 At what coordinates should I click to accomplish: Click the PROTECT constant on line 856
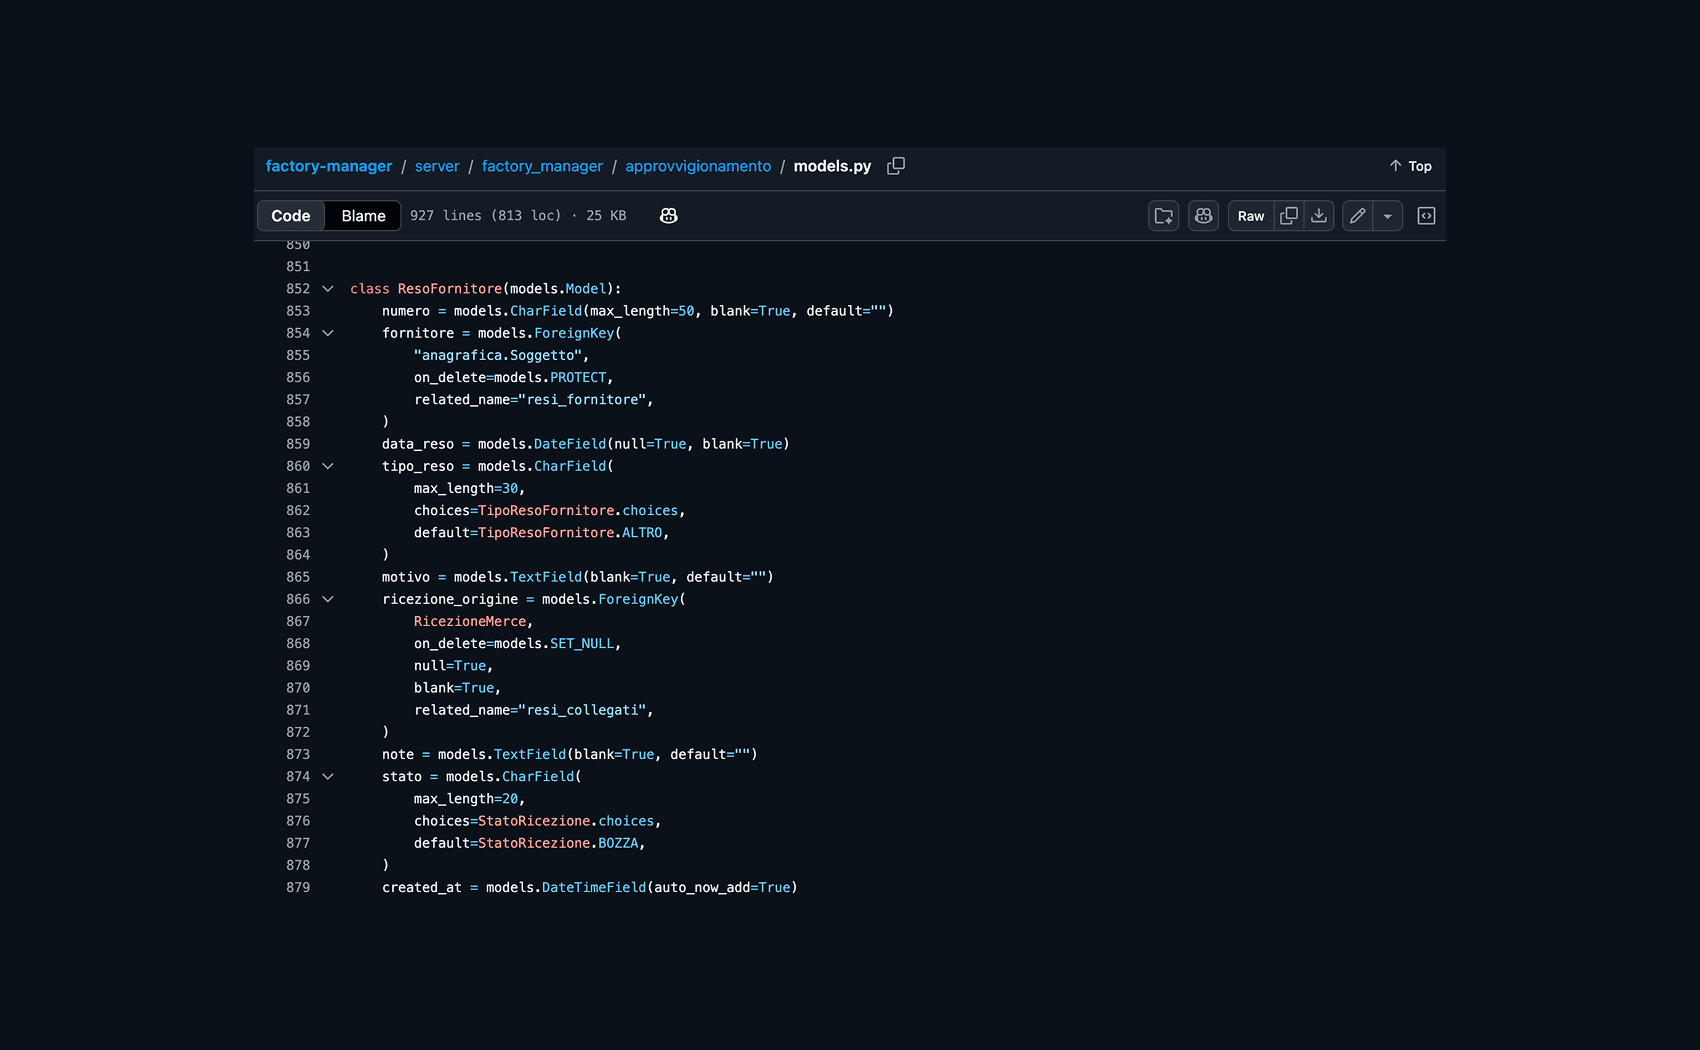578,378
